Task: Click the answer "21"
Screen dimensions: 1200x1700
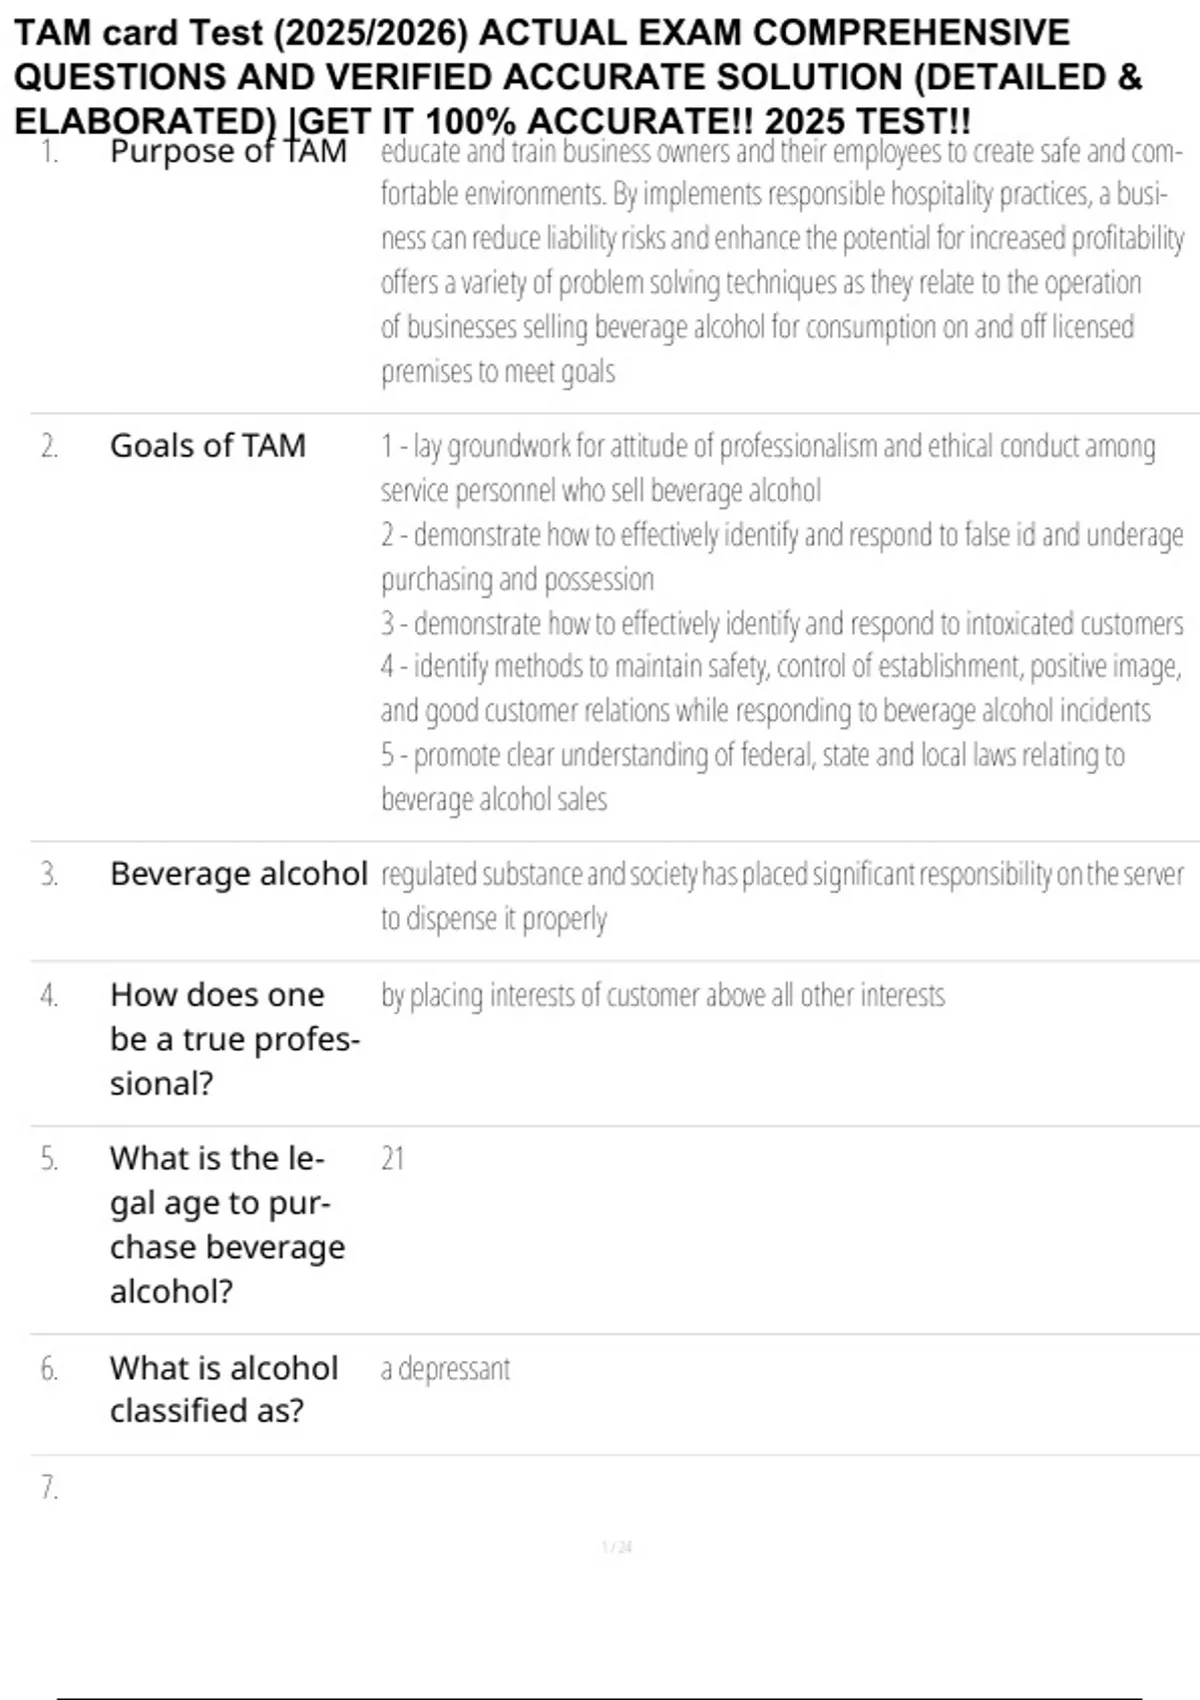Action: click(x=393, y=1159)
